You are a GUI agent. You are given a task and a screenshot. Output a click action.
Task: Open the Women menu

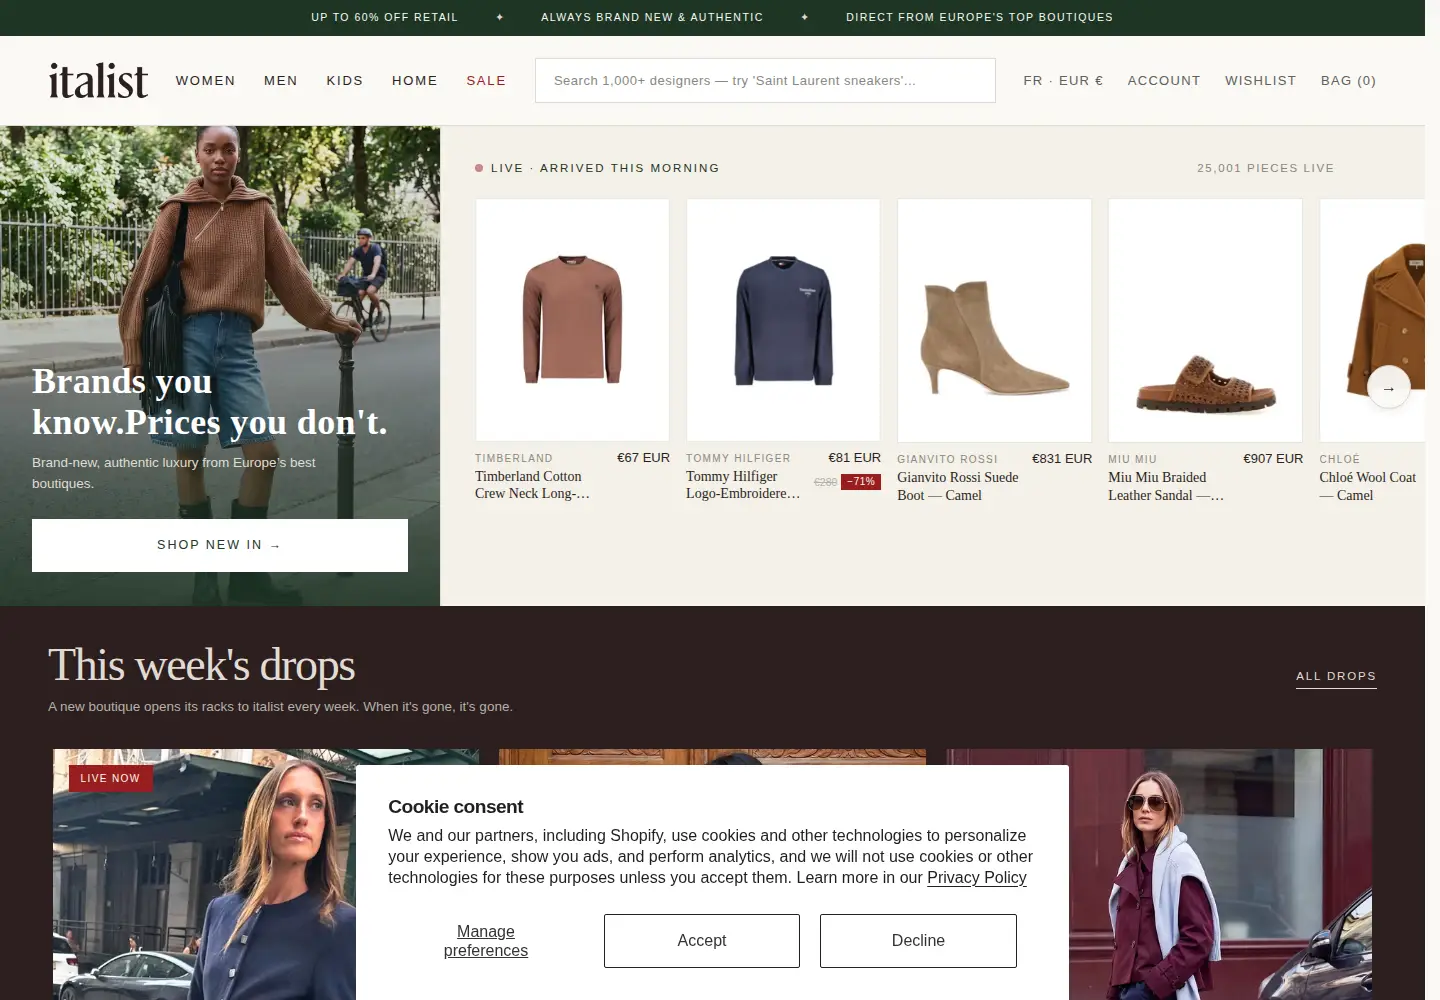(x=206, y=80)
